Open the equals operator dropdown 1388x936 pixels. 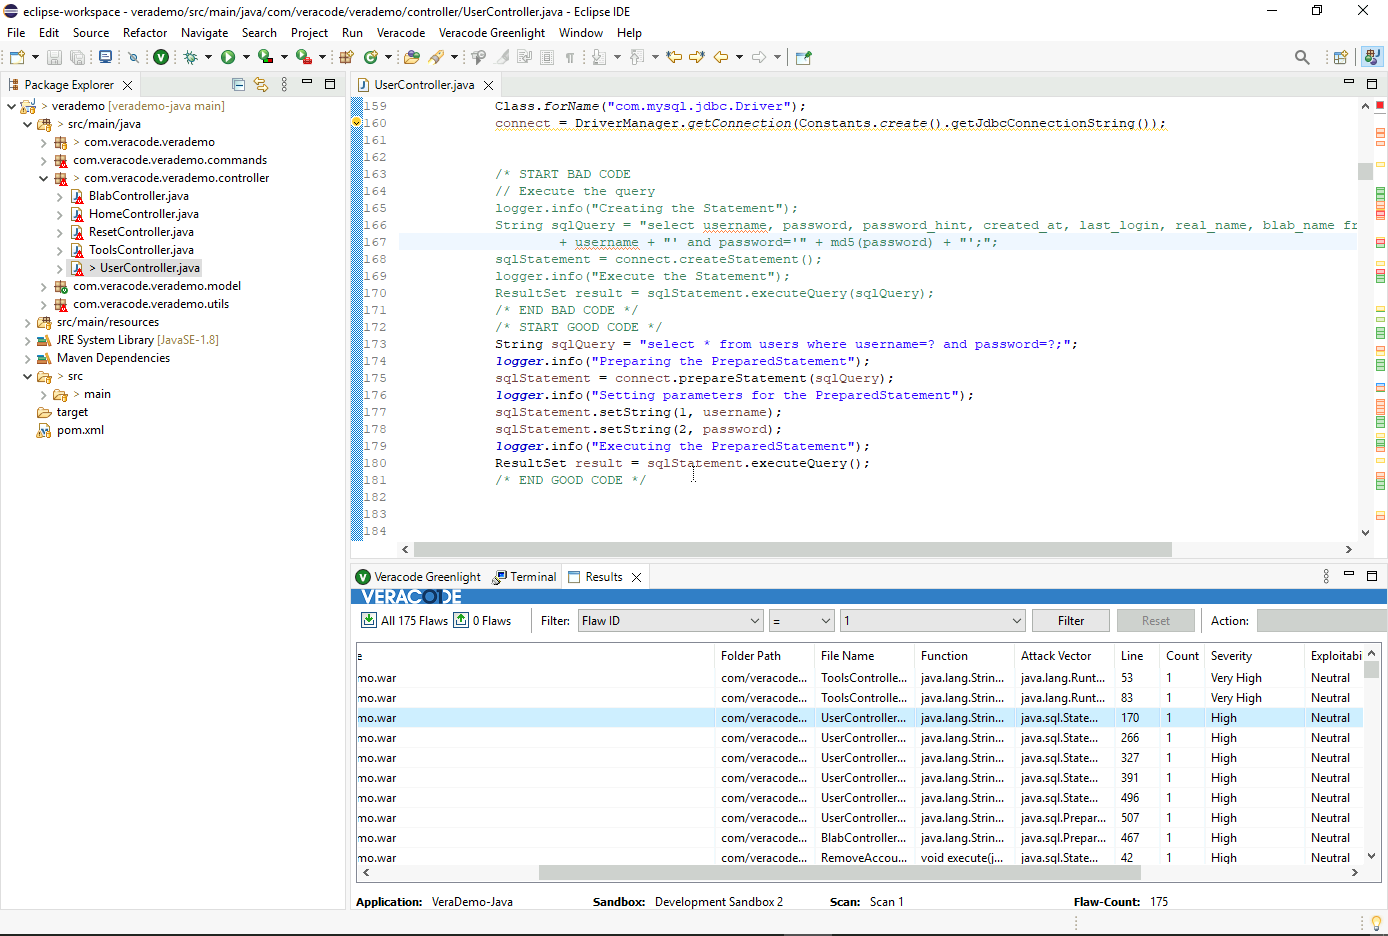801,621
